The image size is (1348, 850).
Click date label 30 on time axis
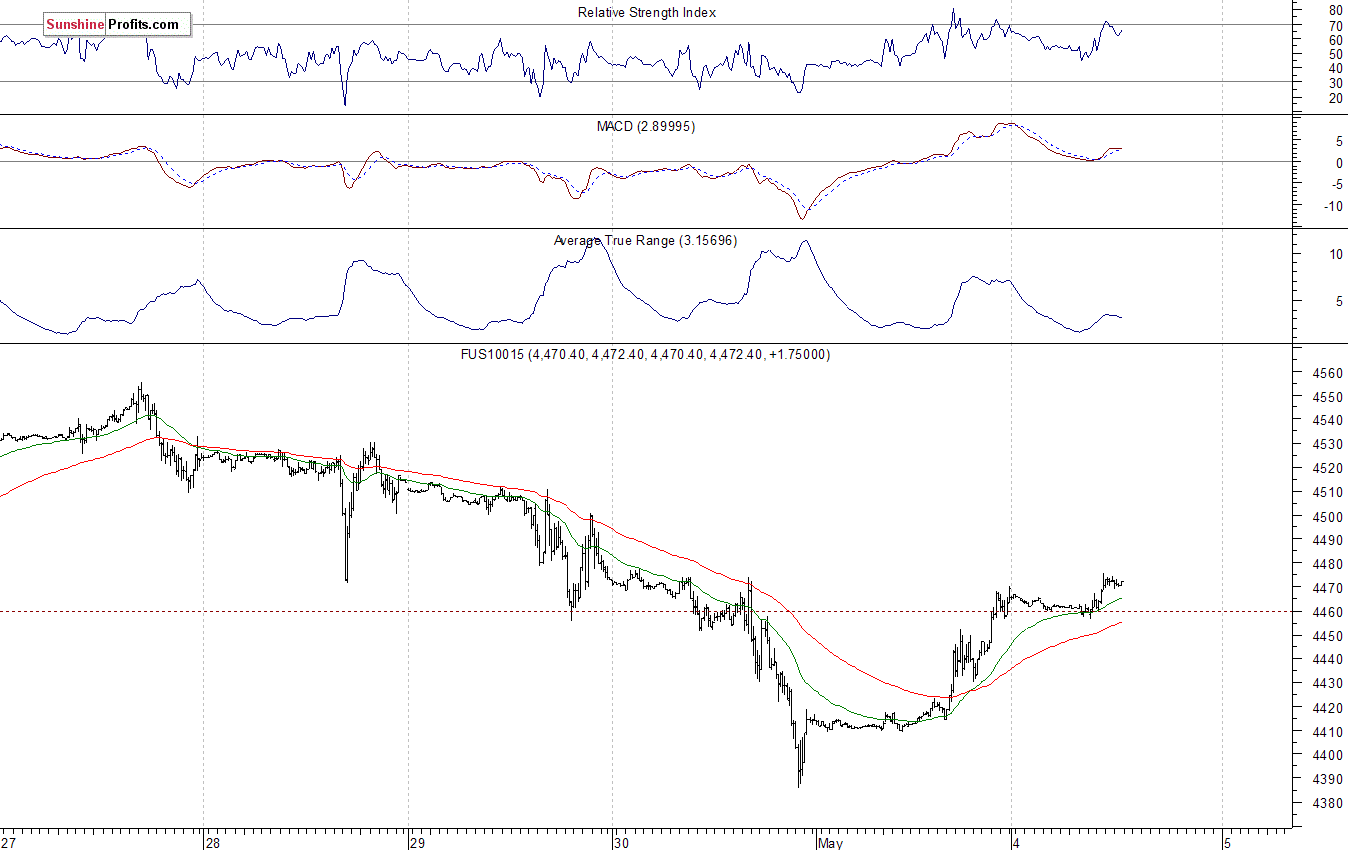click(x=622, y=843)
